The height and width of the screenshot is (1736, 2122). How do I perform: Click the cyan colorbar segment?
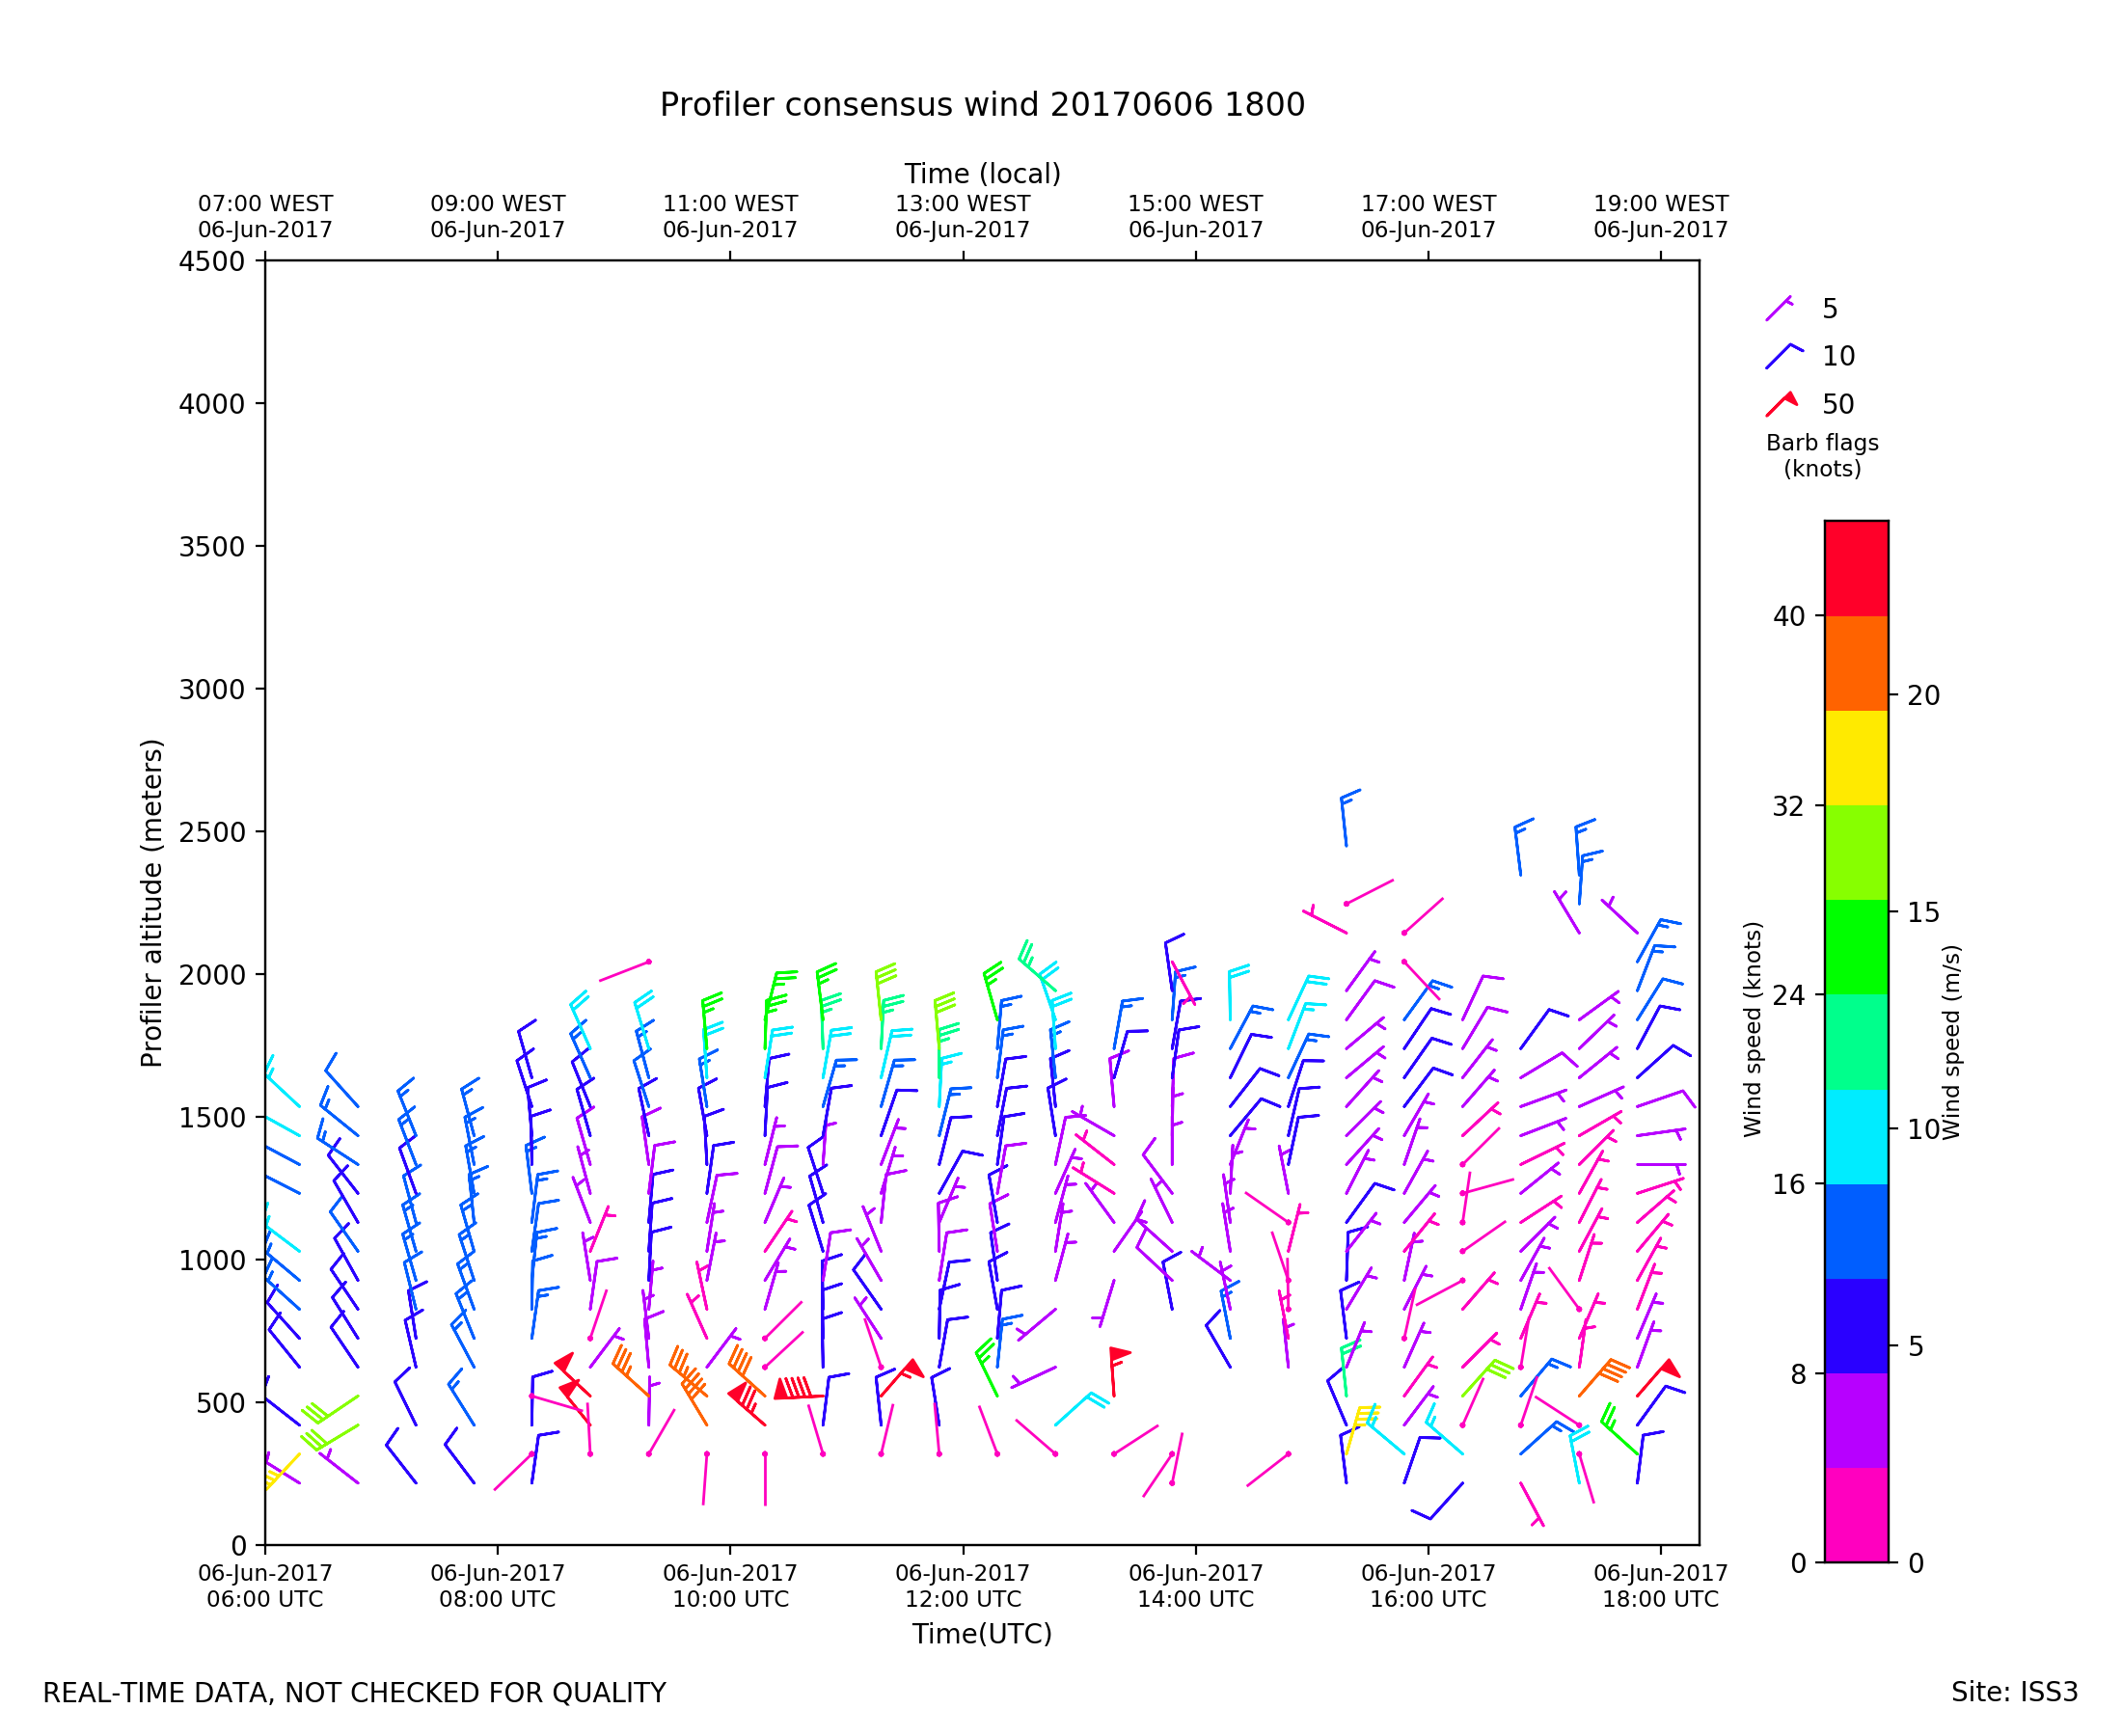tap(1856, 1137)
